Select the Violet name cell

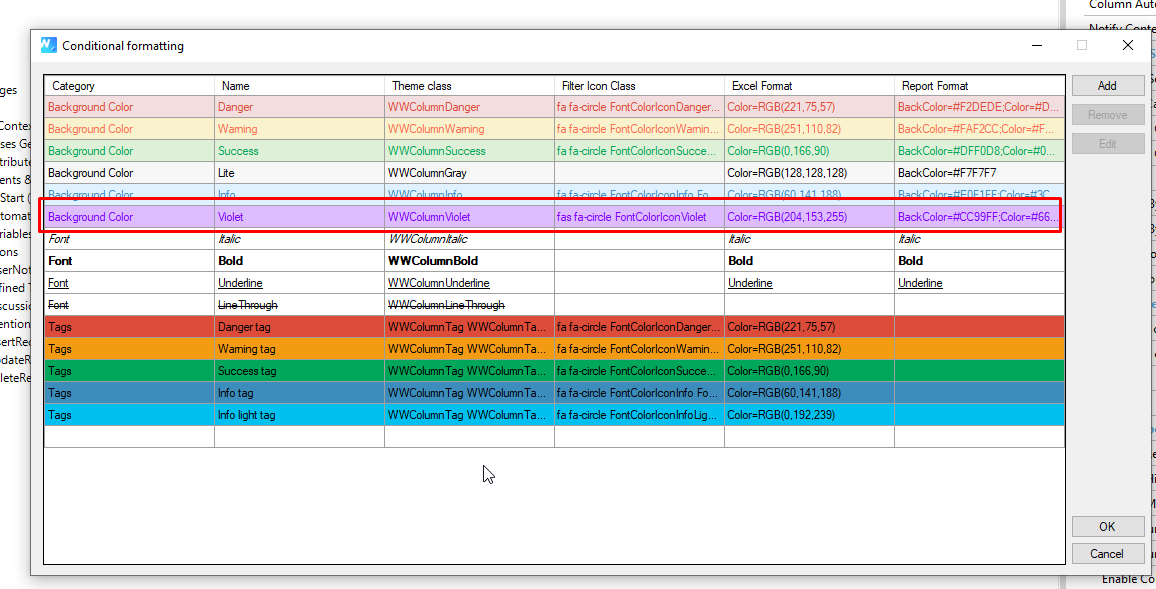pyautogui.click(x=299, y=217)
